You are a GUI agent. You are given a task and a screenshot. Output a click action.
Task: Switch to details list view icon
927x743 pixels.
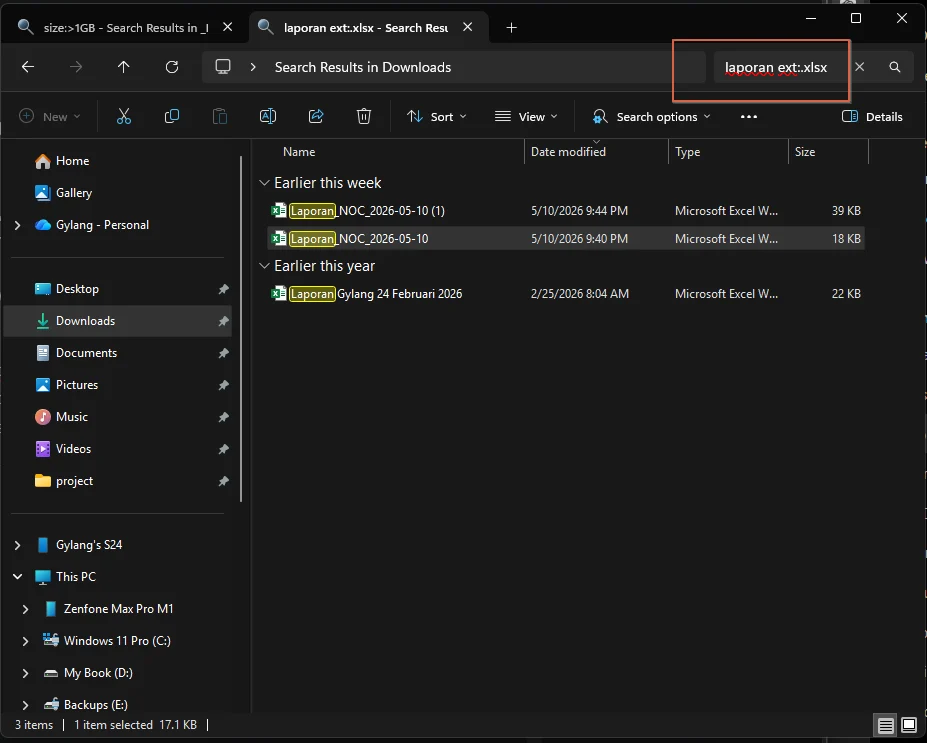click(885, 725)
